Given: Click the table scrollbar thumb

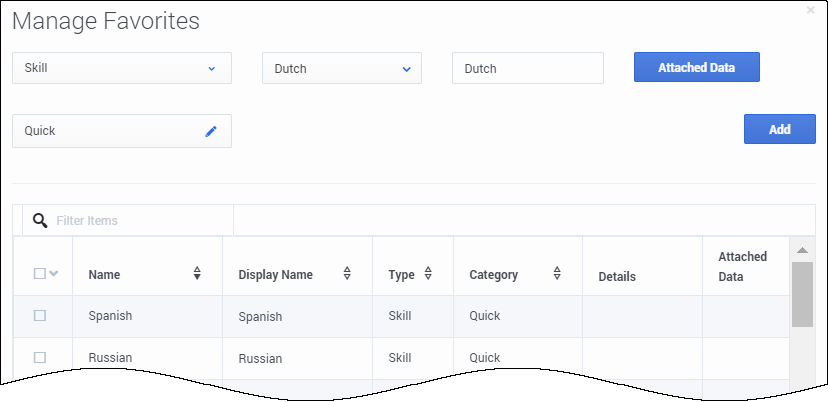Looking at the screenshot, I should coord(802,294).
